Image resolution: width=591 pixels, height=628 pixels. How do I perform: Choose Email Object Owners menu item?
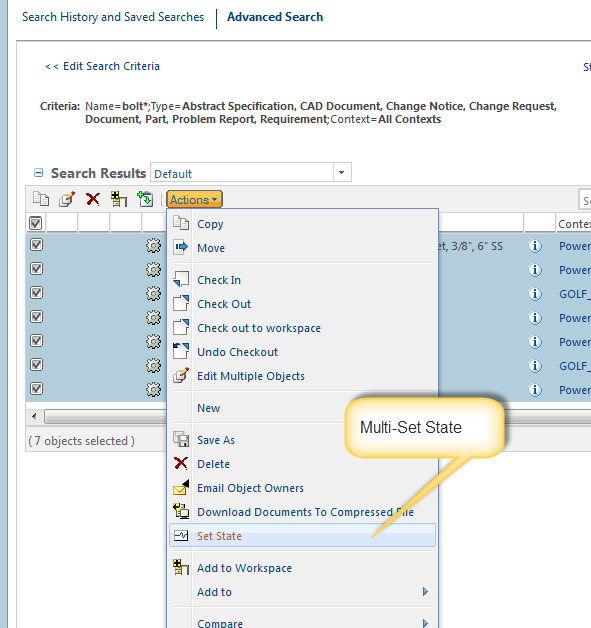click(302, 488)
